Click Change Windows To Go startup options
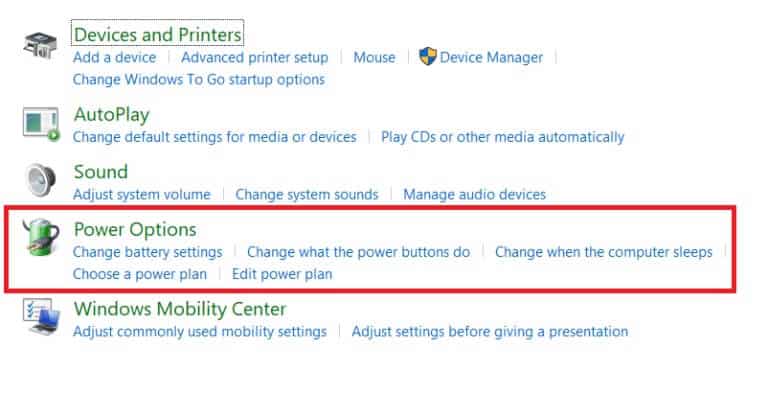This screenshot has height=393, width=768. pyautogui.click(x=199, y=79)
